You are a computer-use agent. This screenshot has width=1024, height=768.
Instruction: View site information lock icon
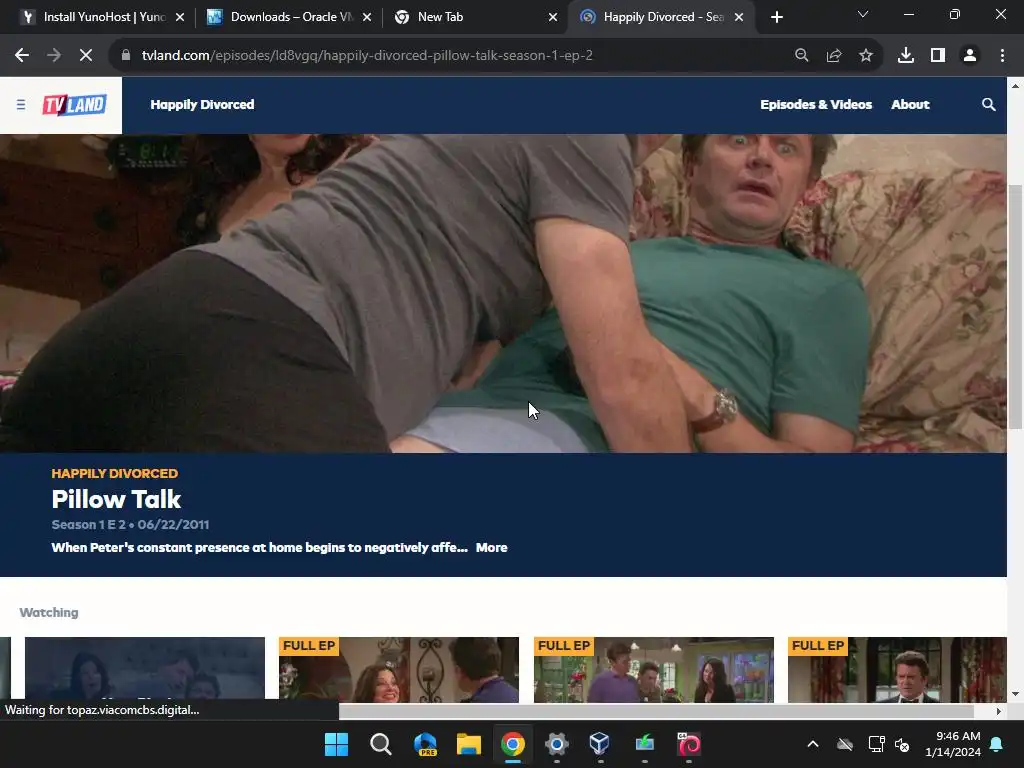tap(126, 56)
